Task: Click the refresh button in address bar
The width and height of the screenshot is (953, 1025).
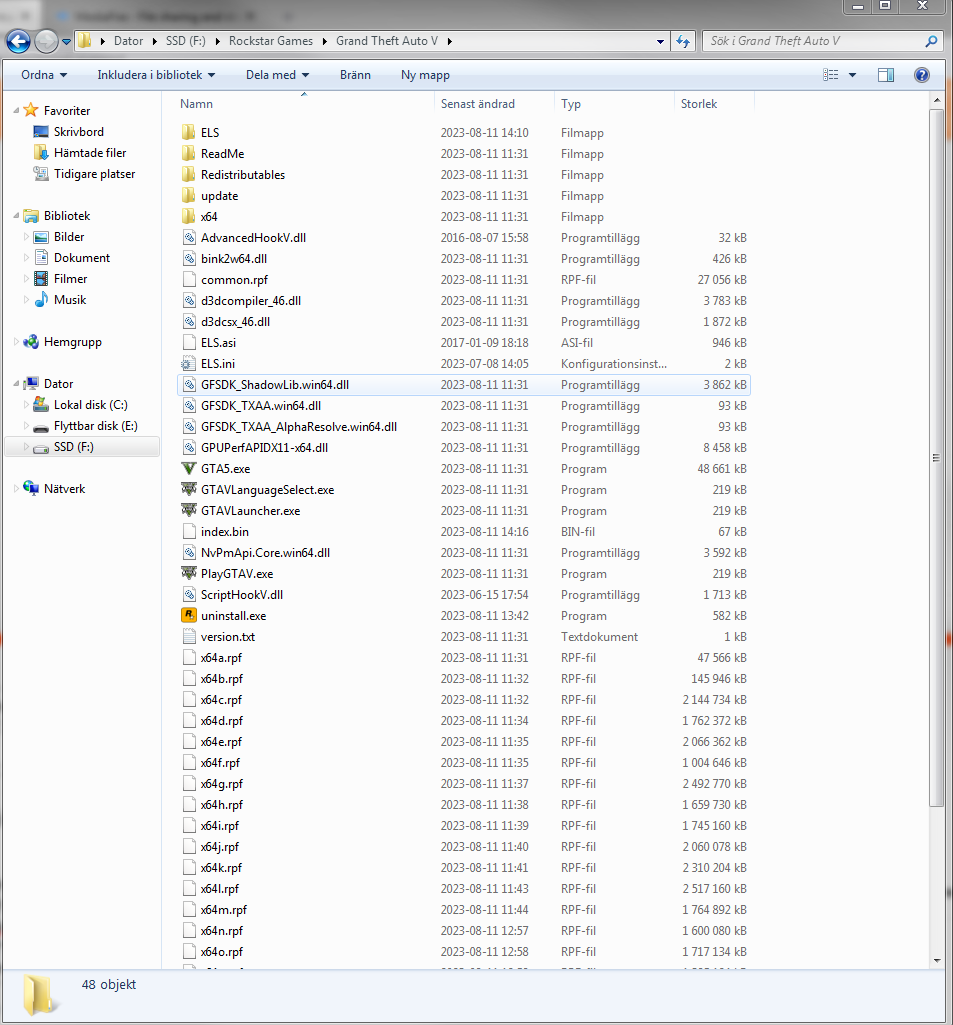Action: [683, 41]
